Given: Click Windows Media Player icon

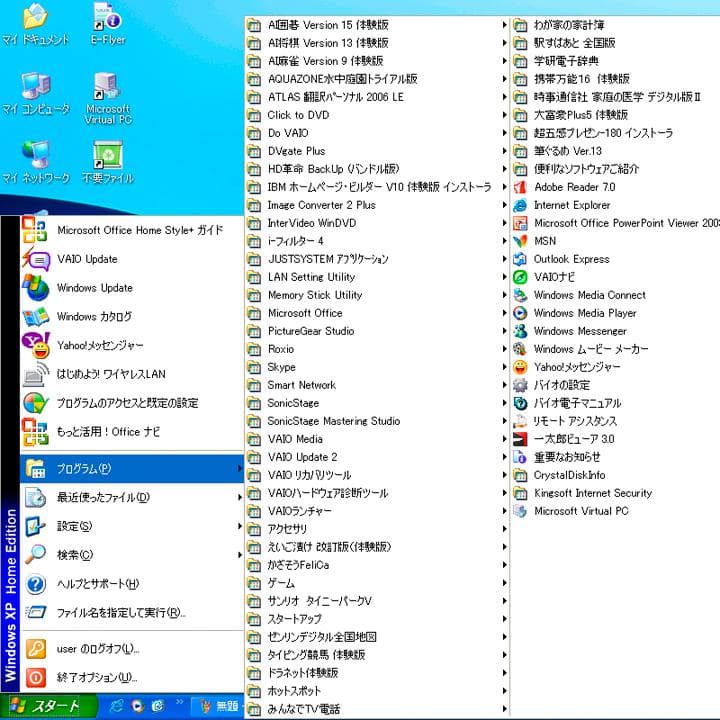Looking at the screenshot, I should [520, 313].
